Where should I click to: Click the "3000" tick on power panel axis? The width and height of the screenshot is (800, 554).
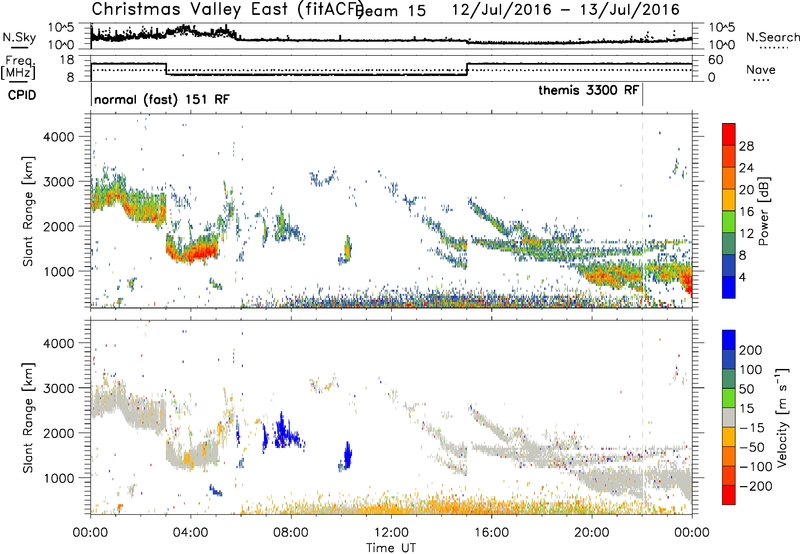59,182
